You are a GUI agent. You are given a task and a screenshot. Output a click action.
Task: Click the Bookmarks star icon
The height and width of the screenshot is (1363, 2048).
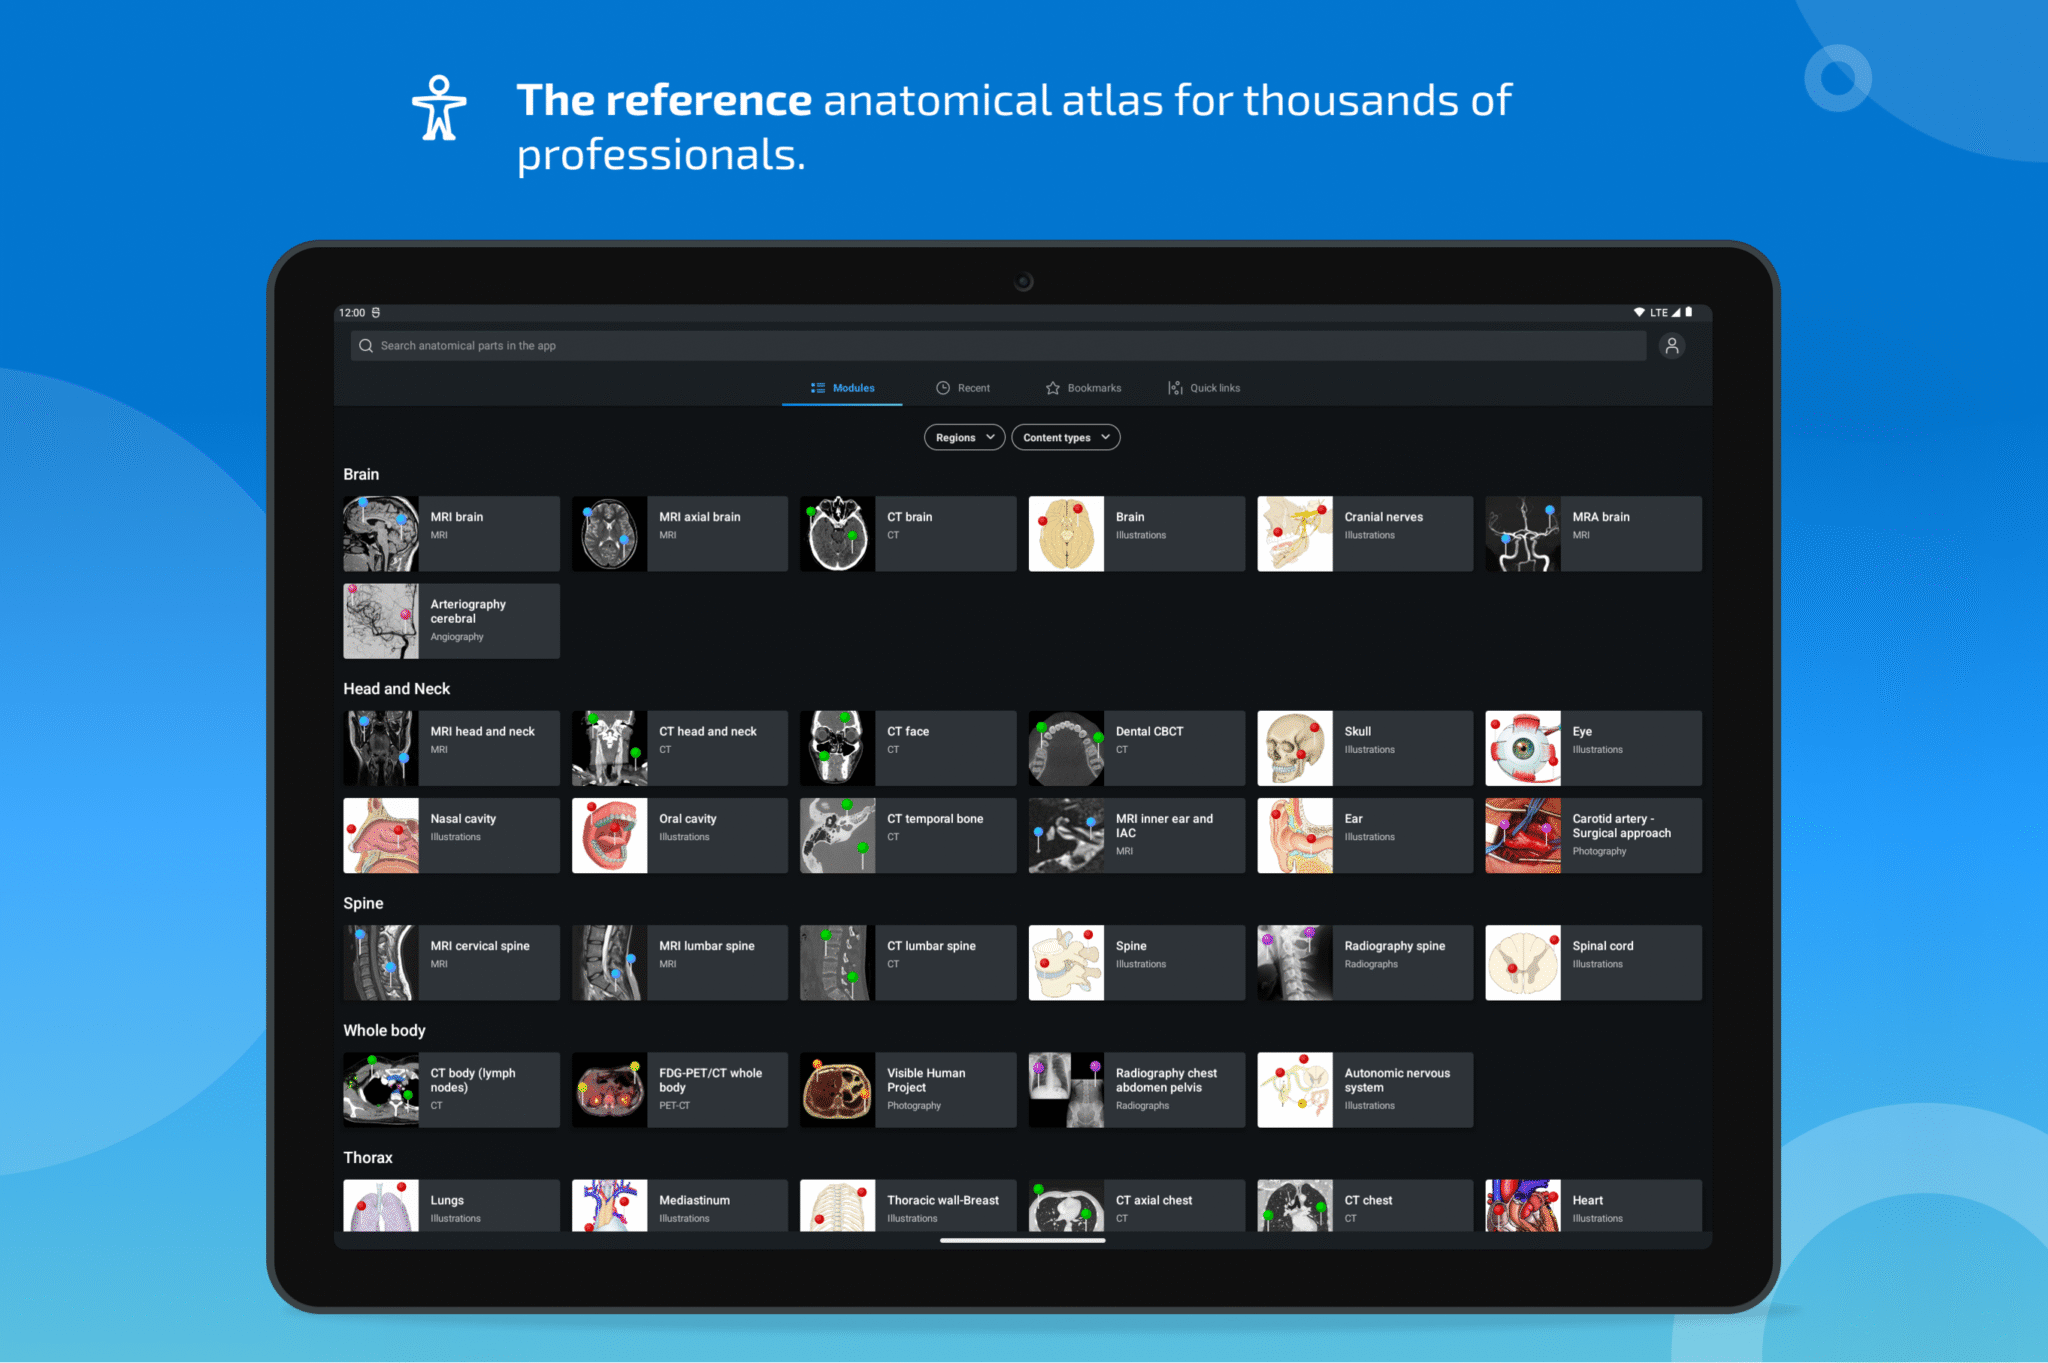tap(1054, 387)
